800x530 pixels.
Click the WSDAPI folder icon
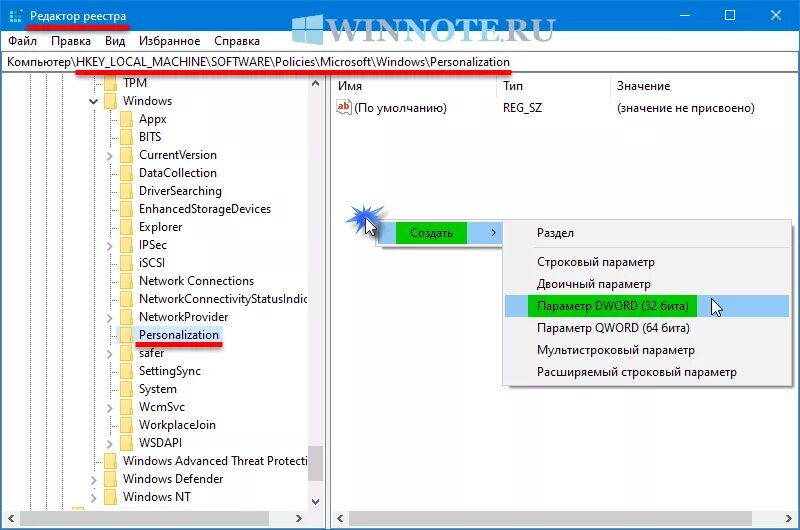point(127,443)
